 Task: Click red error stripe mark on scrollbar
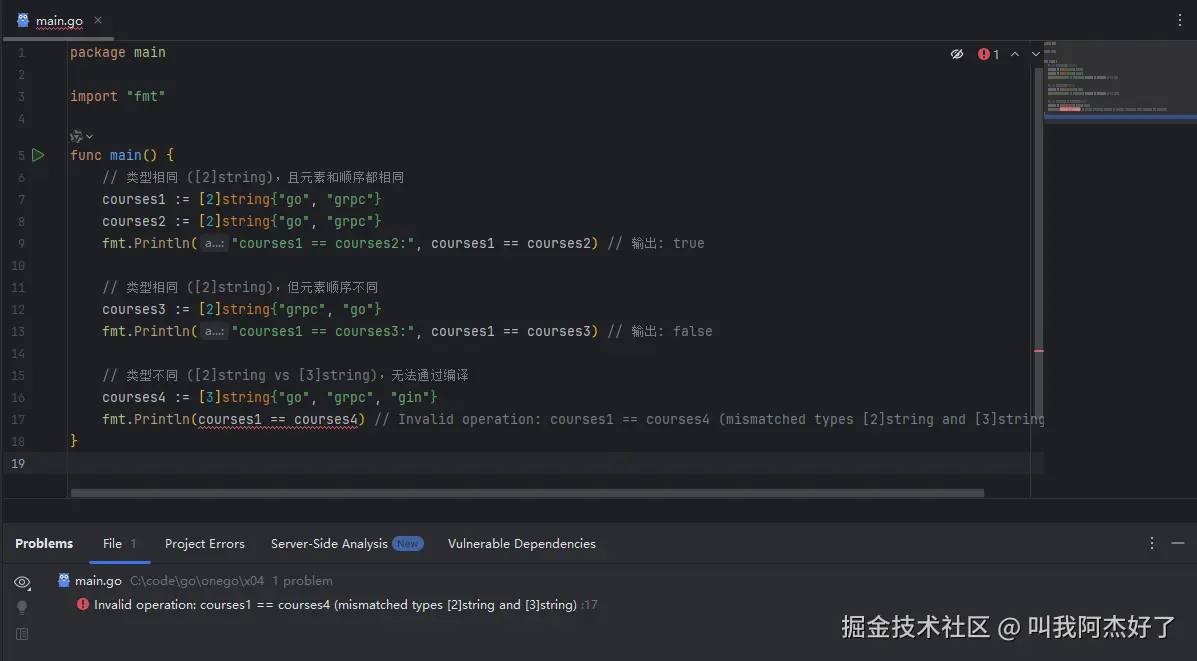tap(1038, 351)
